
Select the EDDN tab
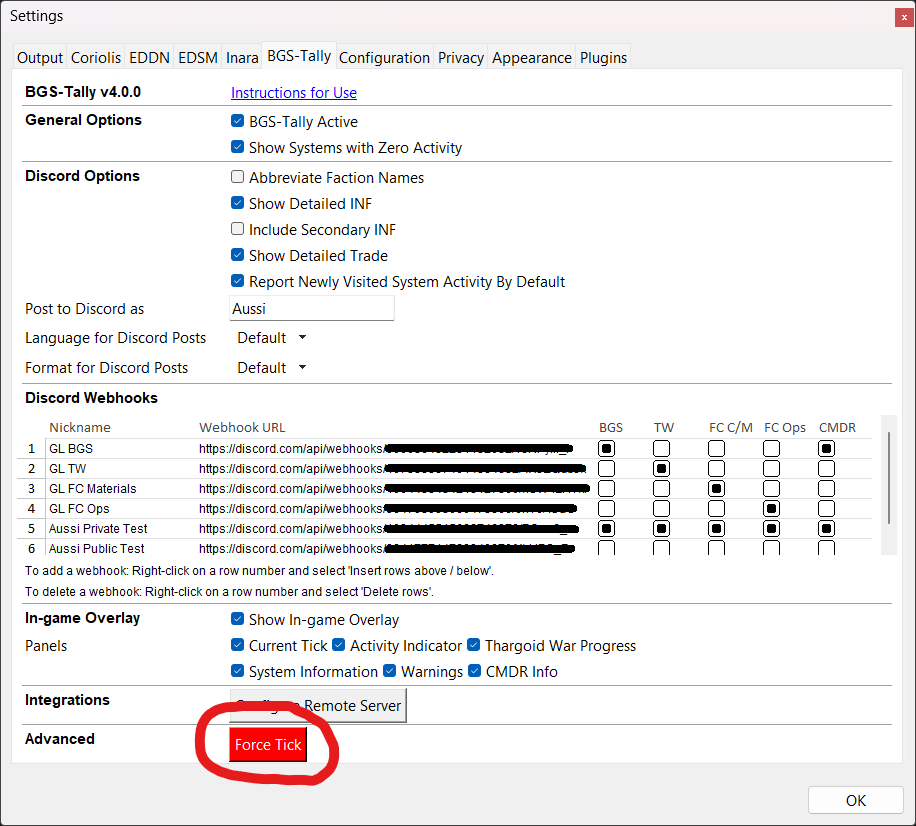coord(149,57)
